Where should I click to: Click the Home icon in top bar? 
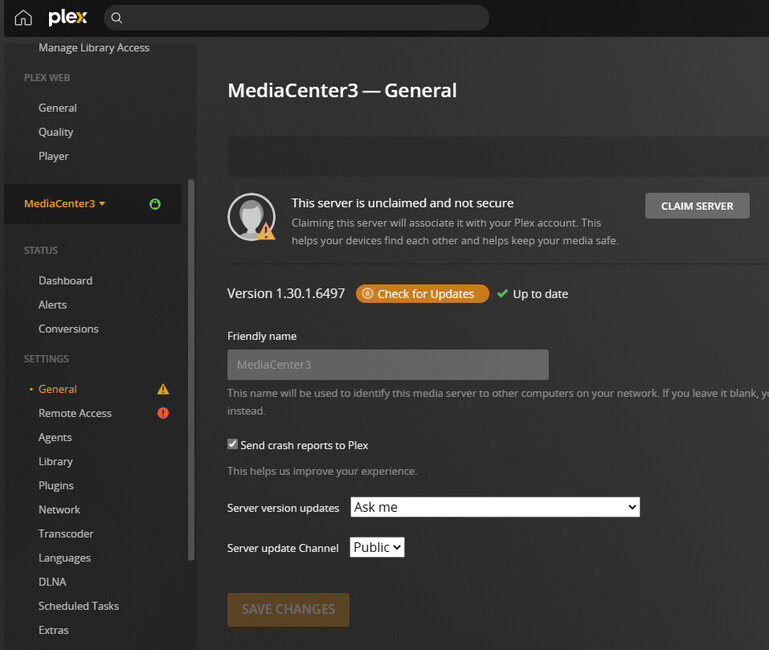tap(23, 18)
